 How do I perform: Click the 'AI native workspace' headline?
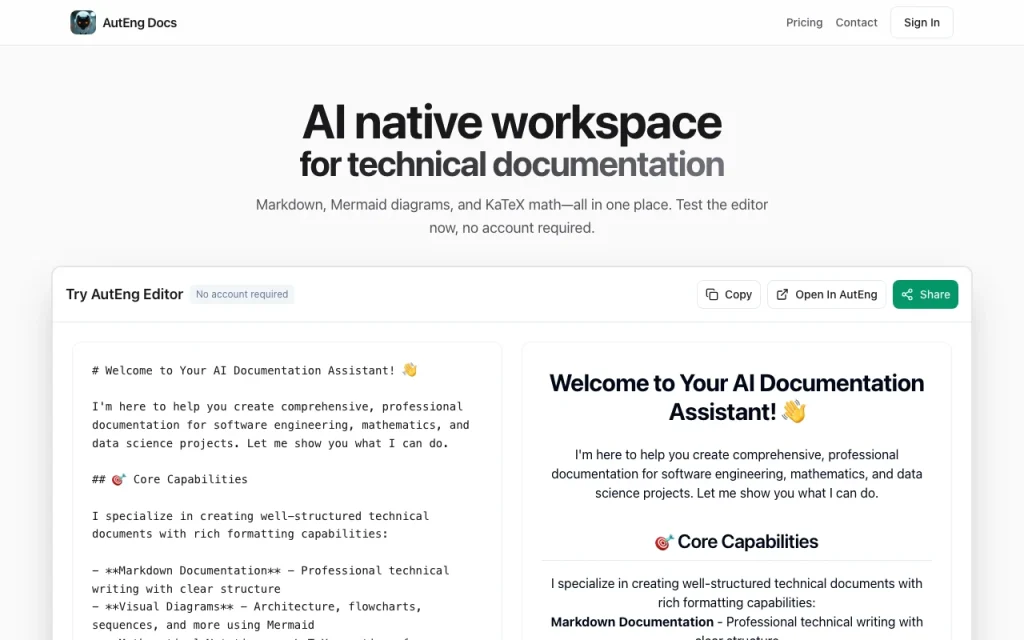pyautogui.click(x=512, y=122)
